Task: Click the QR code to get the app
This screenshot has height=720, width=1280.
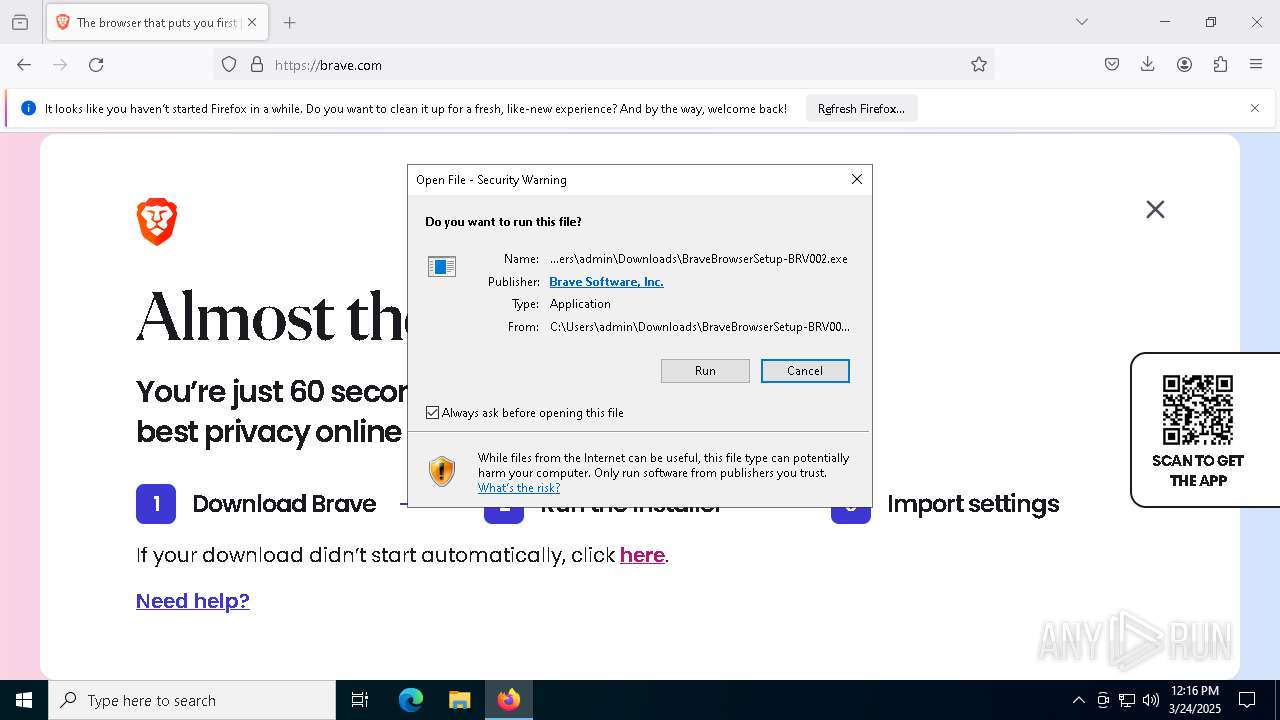Action: click(x=1198, y=410)
